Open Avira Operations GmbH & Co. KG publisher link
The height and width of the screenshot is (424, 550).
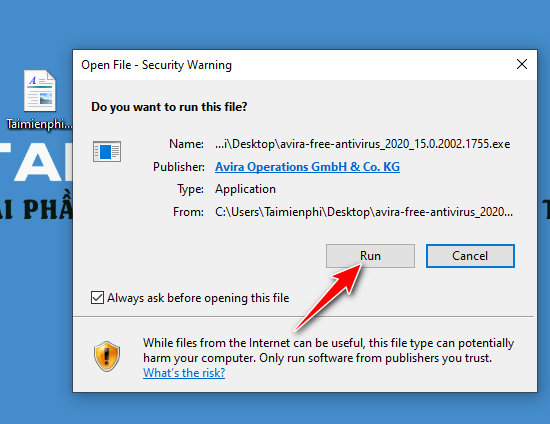307,167
